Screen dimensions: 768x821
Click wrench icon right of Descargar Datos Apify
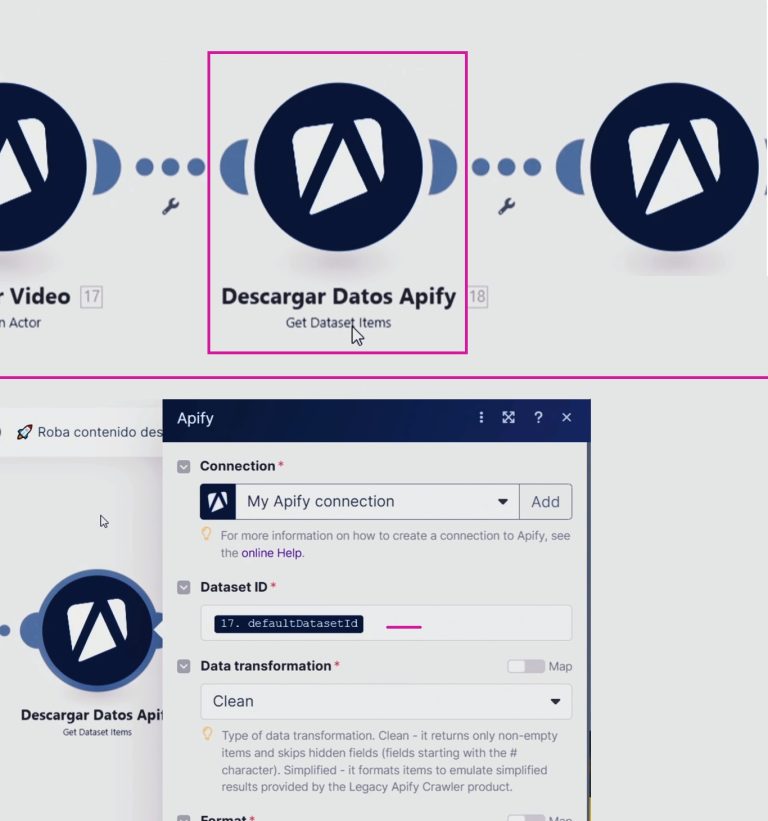507,207
